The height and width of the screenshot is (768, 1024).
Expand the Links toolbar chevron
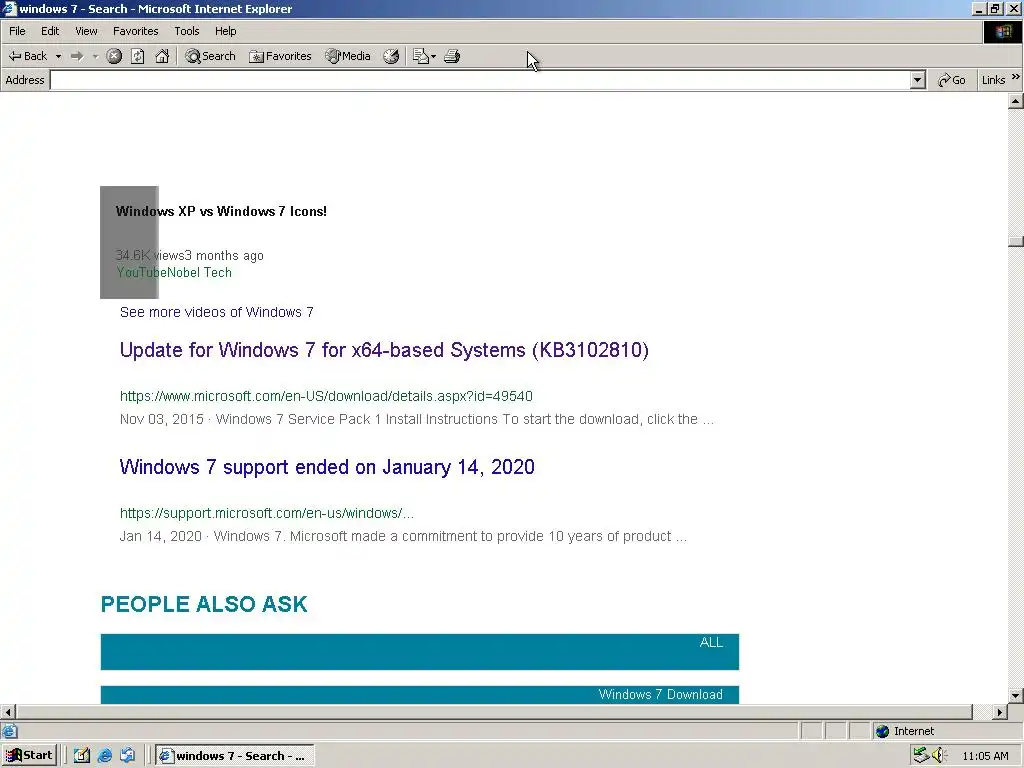pyautogui.click(x=1016, y=77)
